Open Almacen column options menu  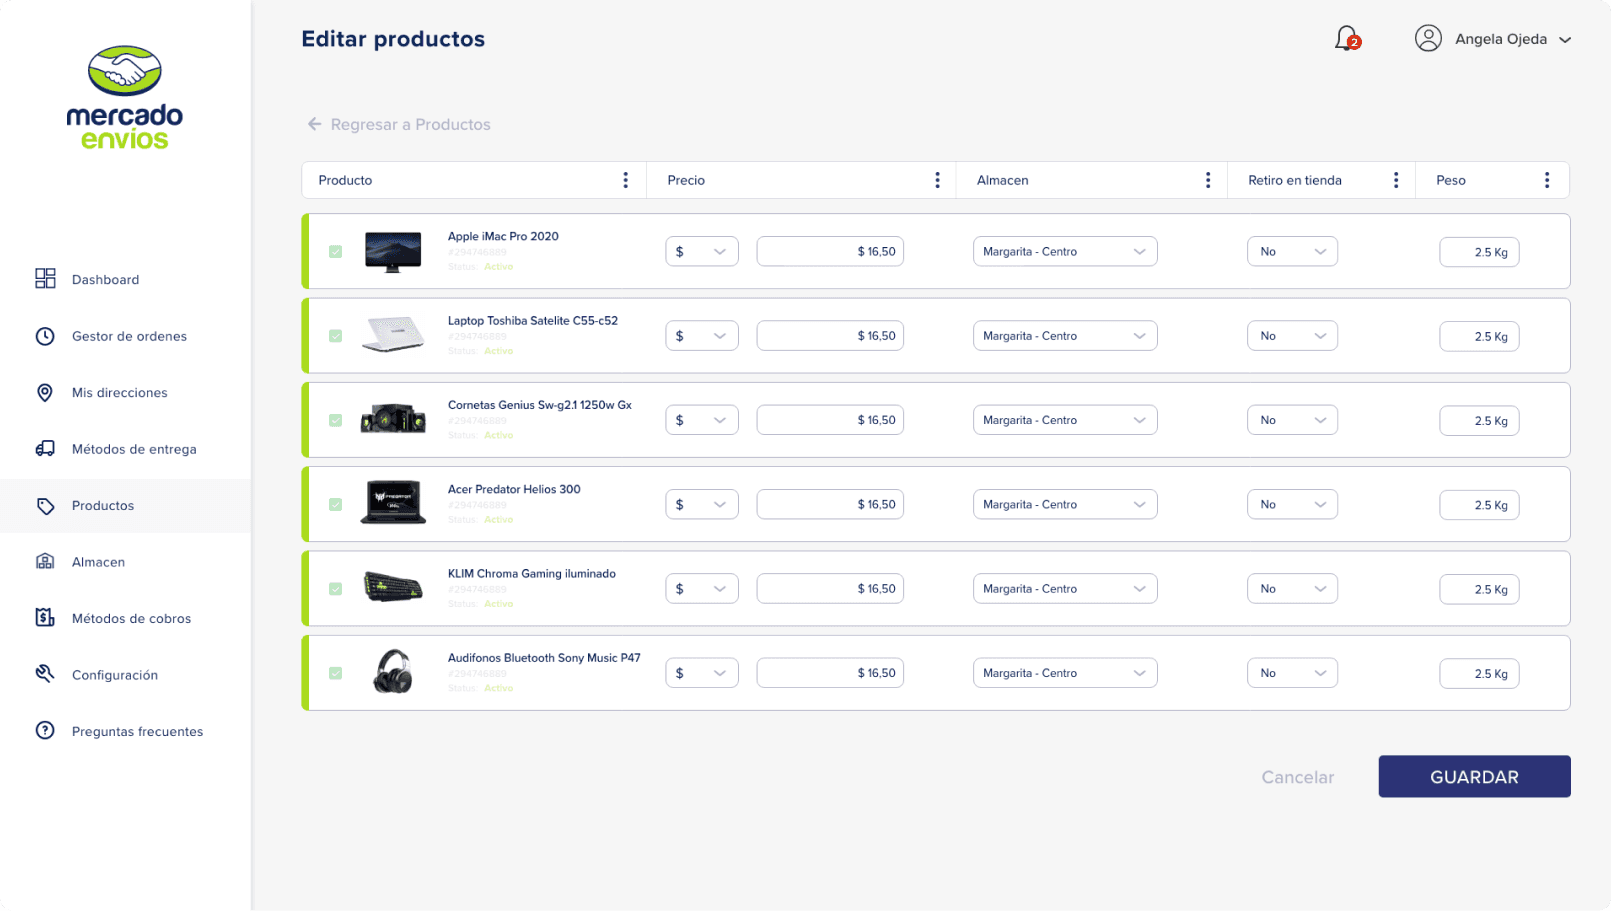click(x=1208, y=180)
